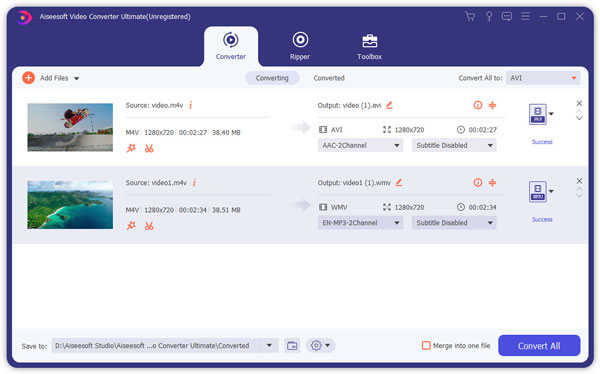Click the Success link for video.m4v

(x=542, y=142)
